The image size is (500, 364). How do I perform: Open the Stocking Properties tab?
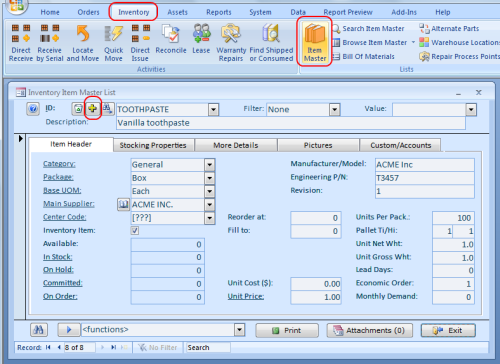pos(153,145)
